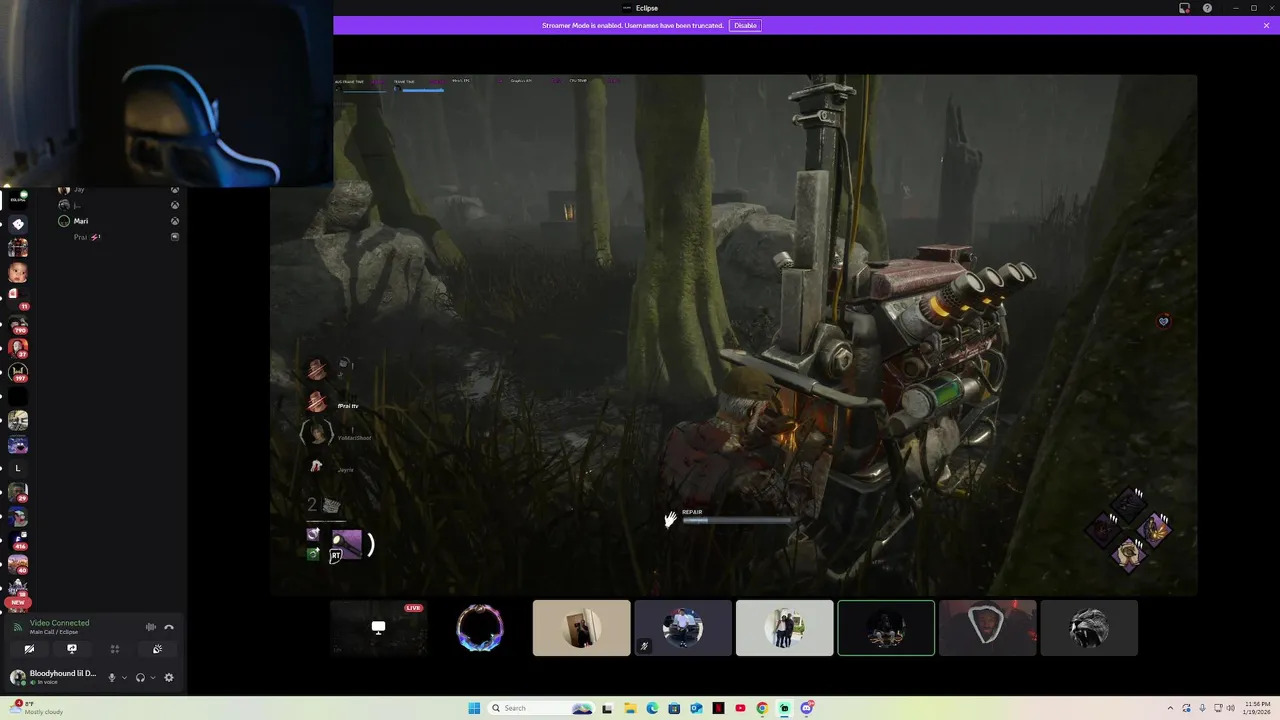Open Discord icon on taskbar

pyautogui.click(x=806, y=708)
